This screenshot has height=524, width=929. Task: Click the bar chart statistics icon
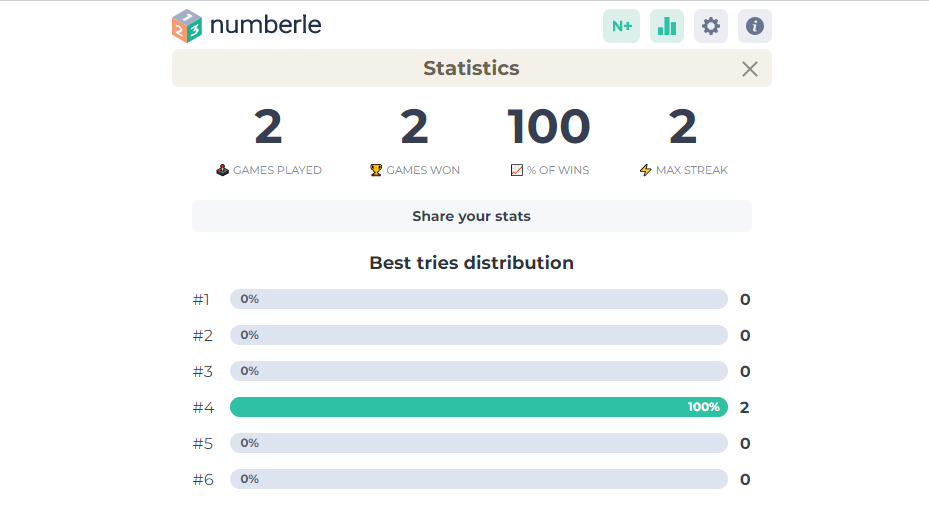coord(667,26)
